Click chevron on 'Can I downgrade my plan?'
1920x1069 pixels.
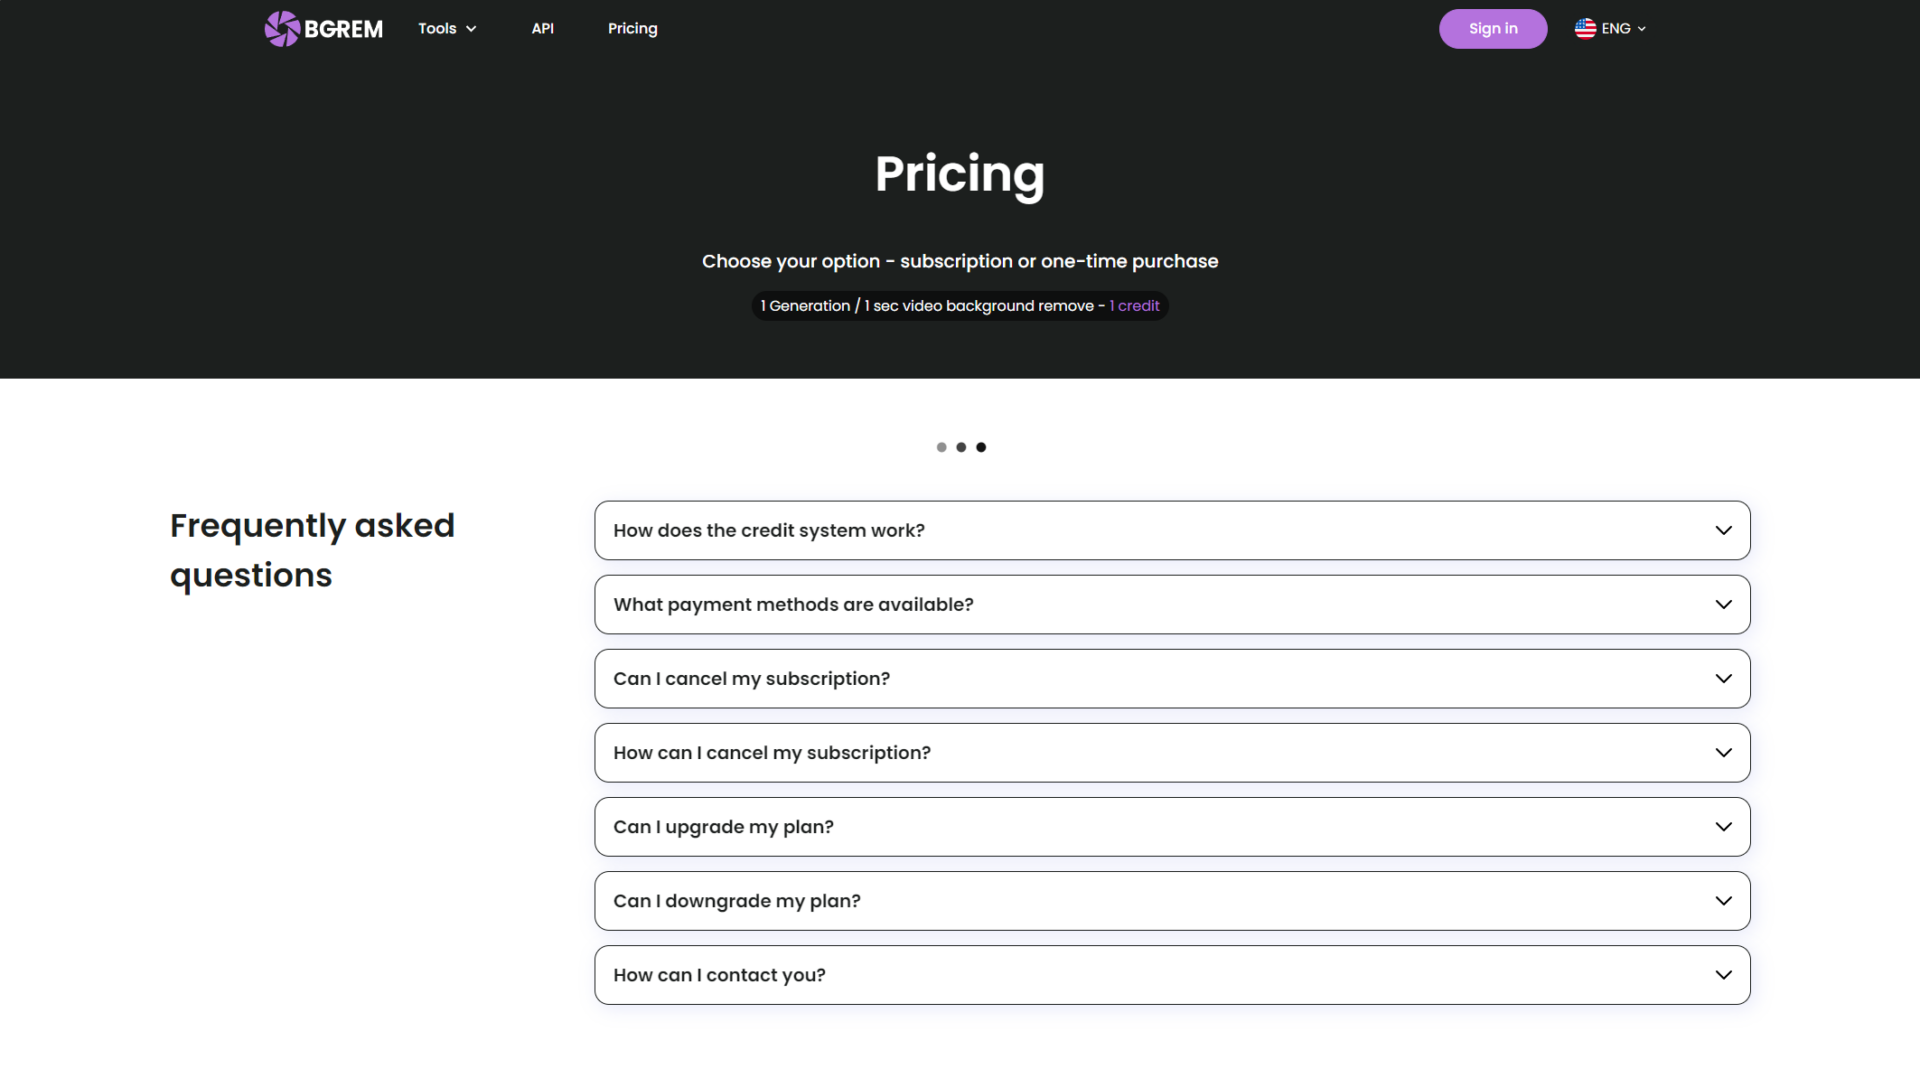tap(1723, 901)
